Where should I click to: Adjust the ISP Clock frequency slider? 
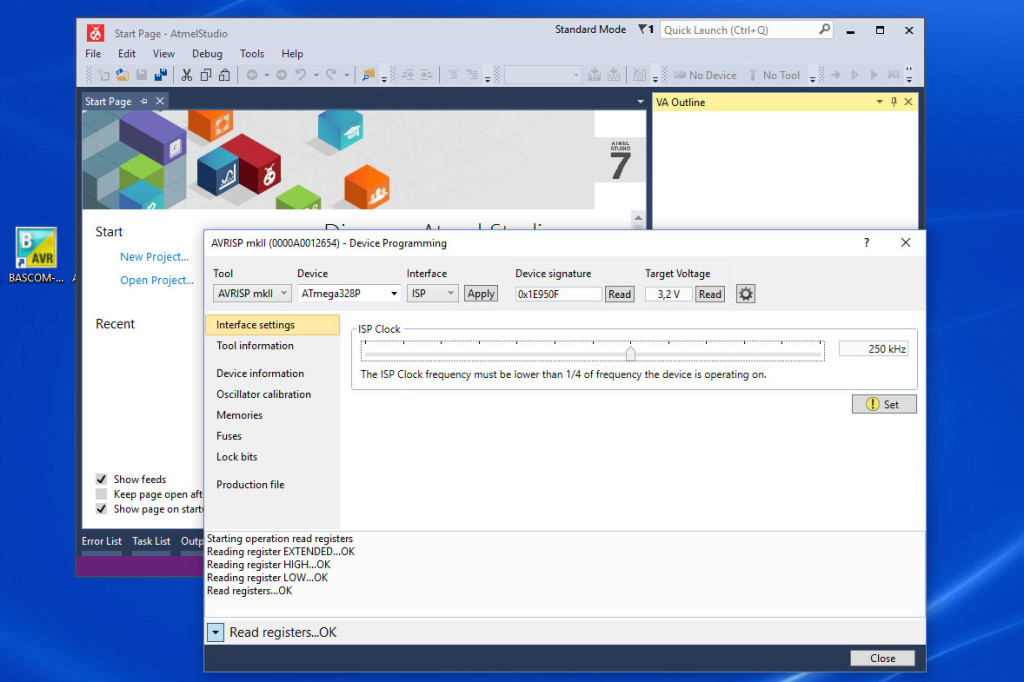tap(630, 352)
